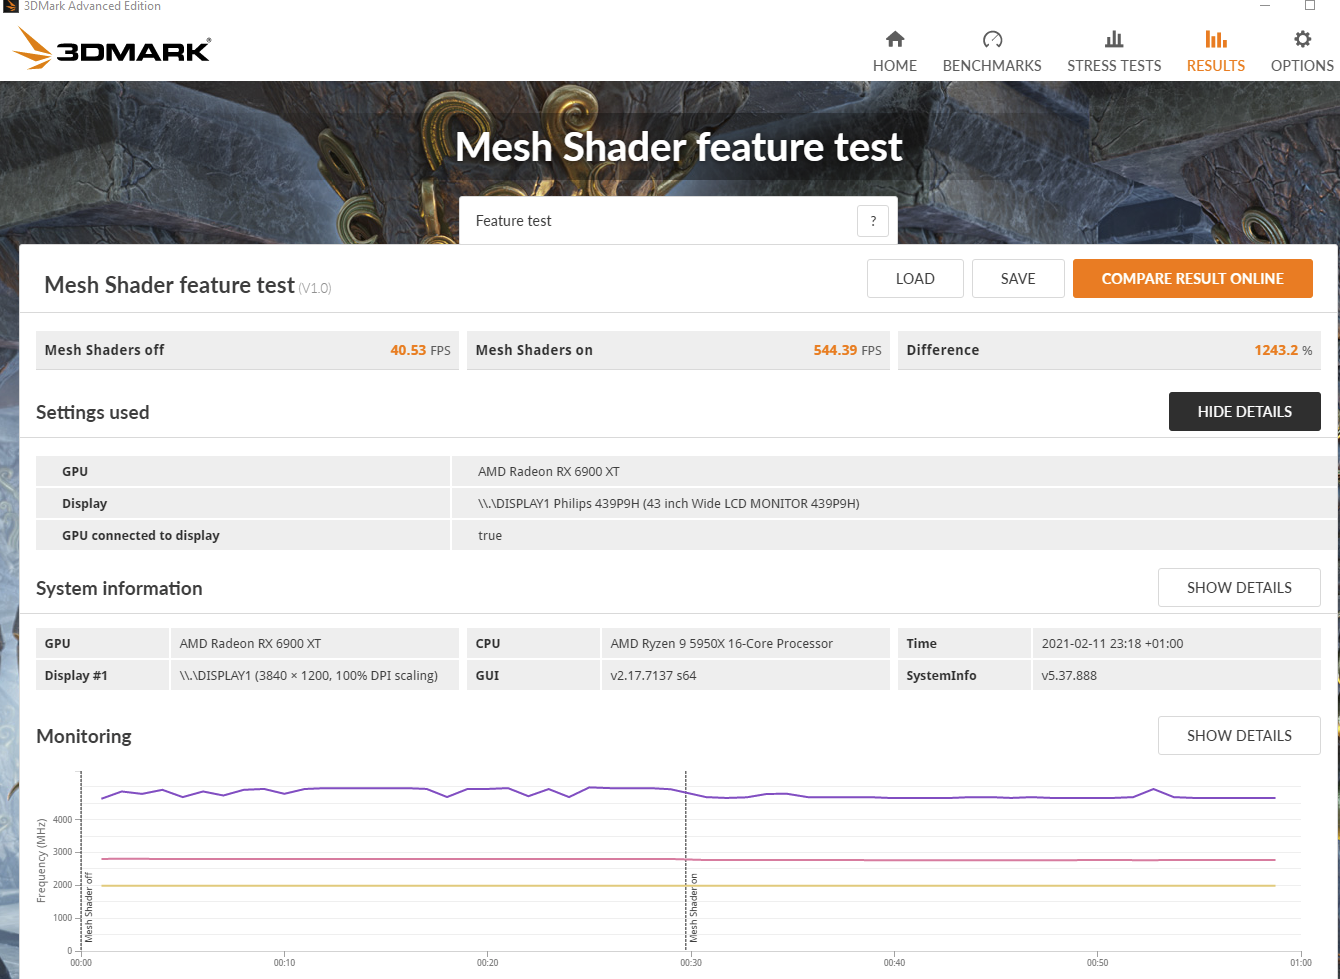Click the System information section heading
This screenshot has height=979, width=1340.
coord(119,589)
